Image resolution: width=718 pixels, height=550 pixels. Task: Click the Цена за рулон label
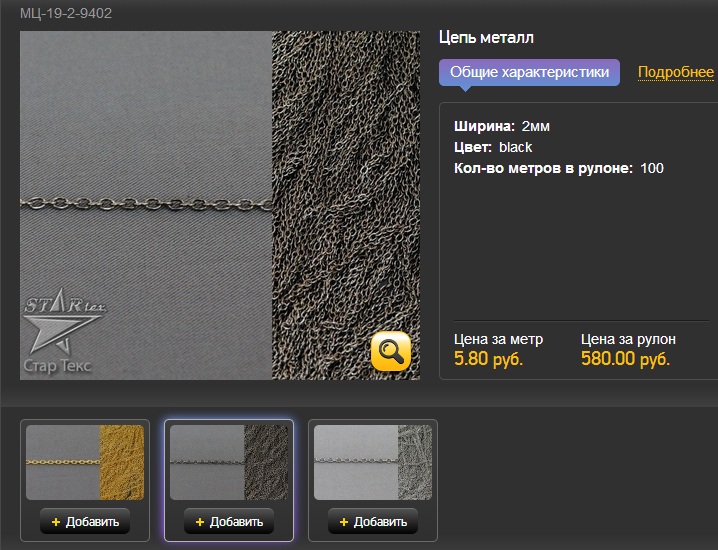point(628,339)
